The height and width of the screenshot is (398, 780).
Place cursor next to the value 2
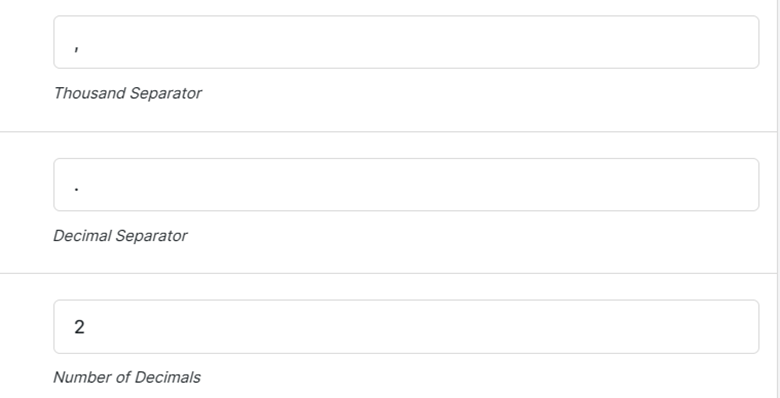coord(87,327)
